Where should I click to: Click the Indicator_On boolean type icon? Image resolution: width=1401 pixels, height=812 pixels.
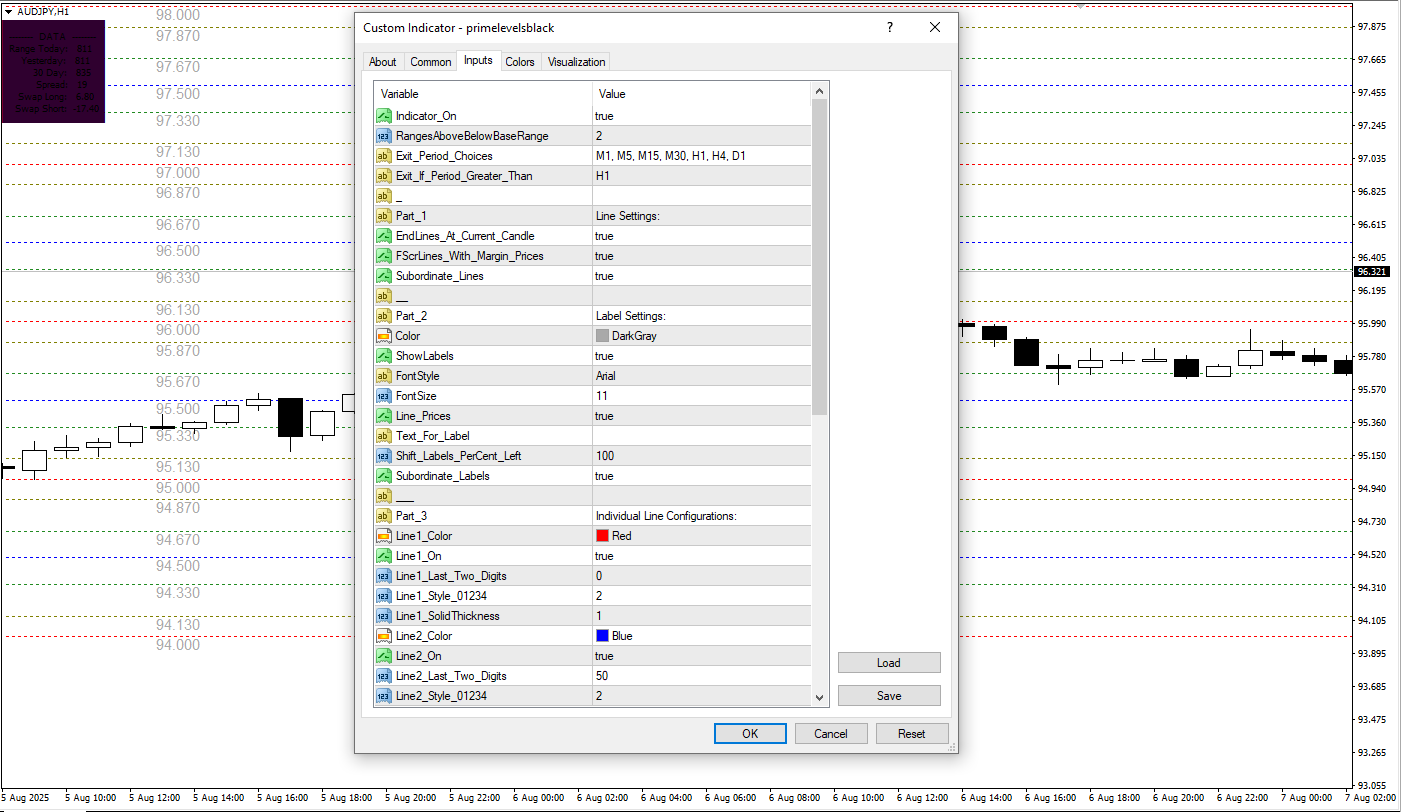click(x=384, y=116)
